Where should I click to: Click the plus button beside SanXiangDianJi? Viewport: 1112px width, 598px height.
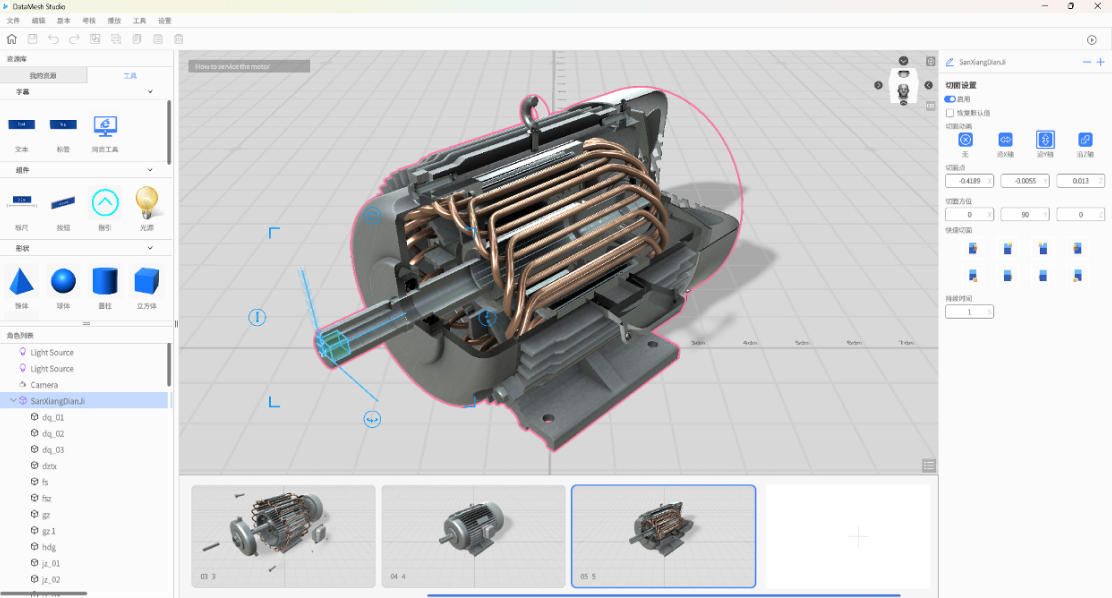point(1101,62)
